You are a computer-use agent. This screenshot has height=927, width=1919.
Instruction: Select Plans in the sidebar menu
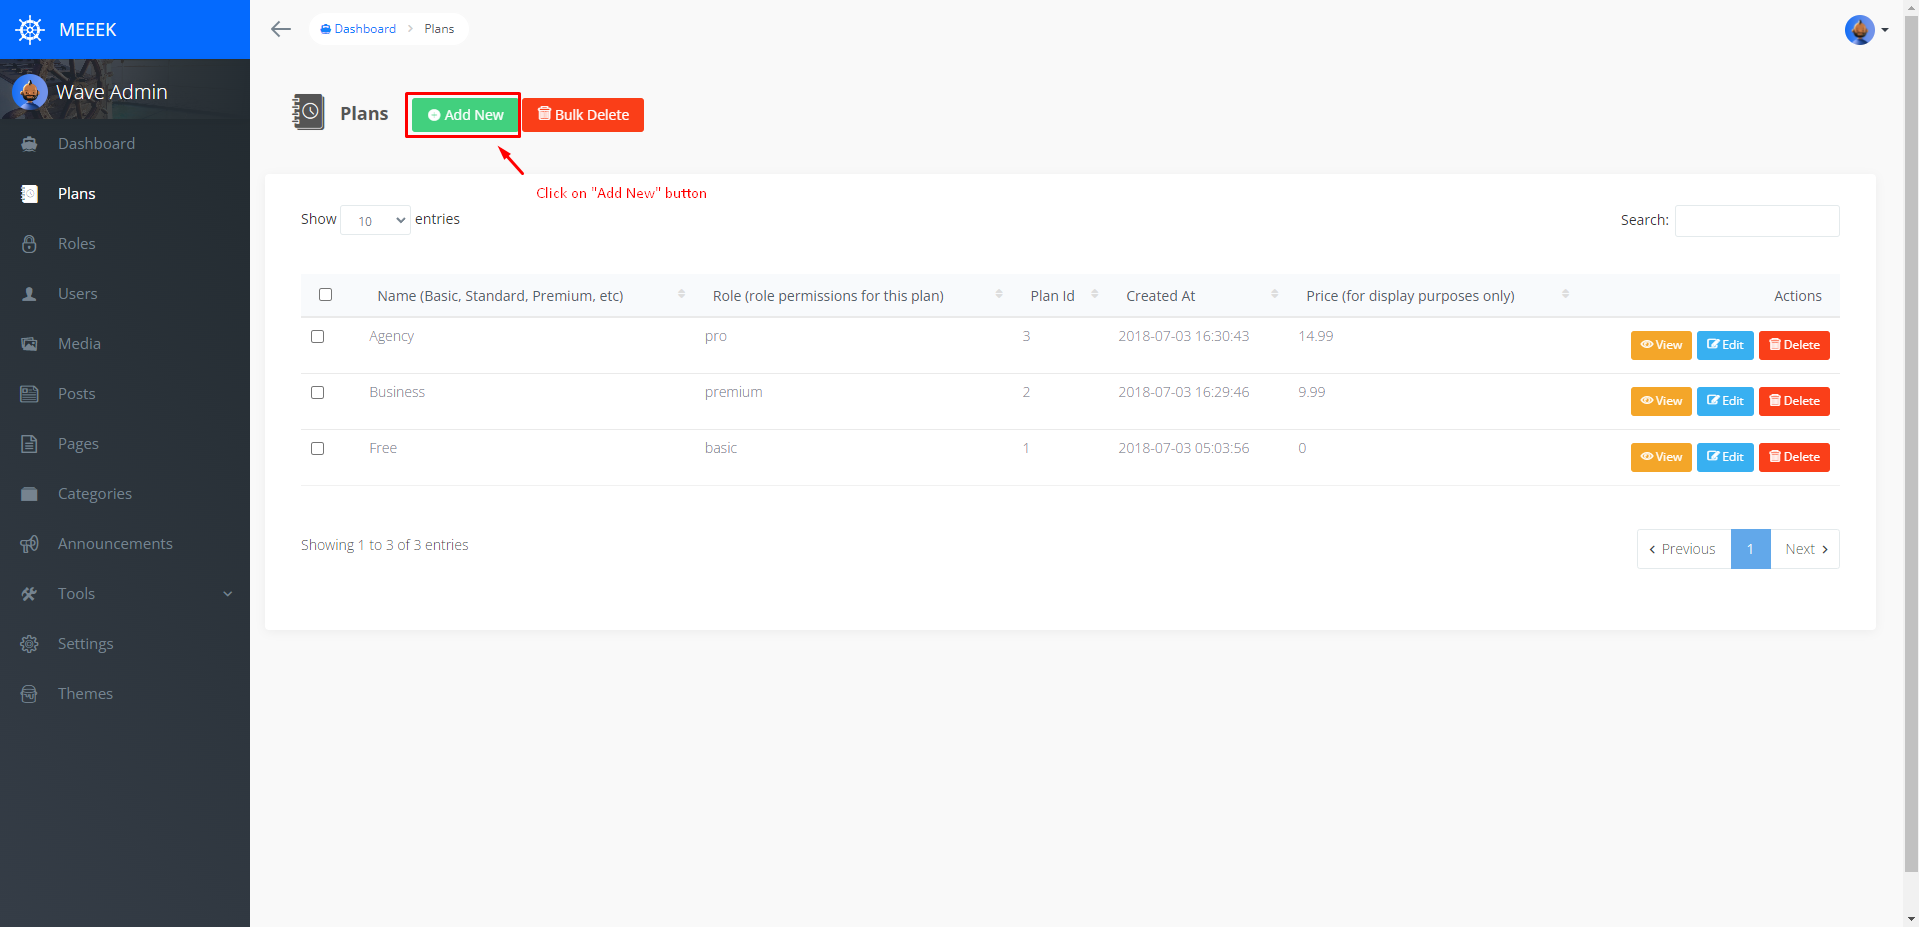click(x=77, y=193)
